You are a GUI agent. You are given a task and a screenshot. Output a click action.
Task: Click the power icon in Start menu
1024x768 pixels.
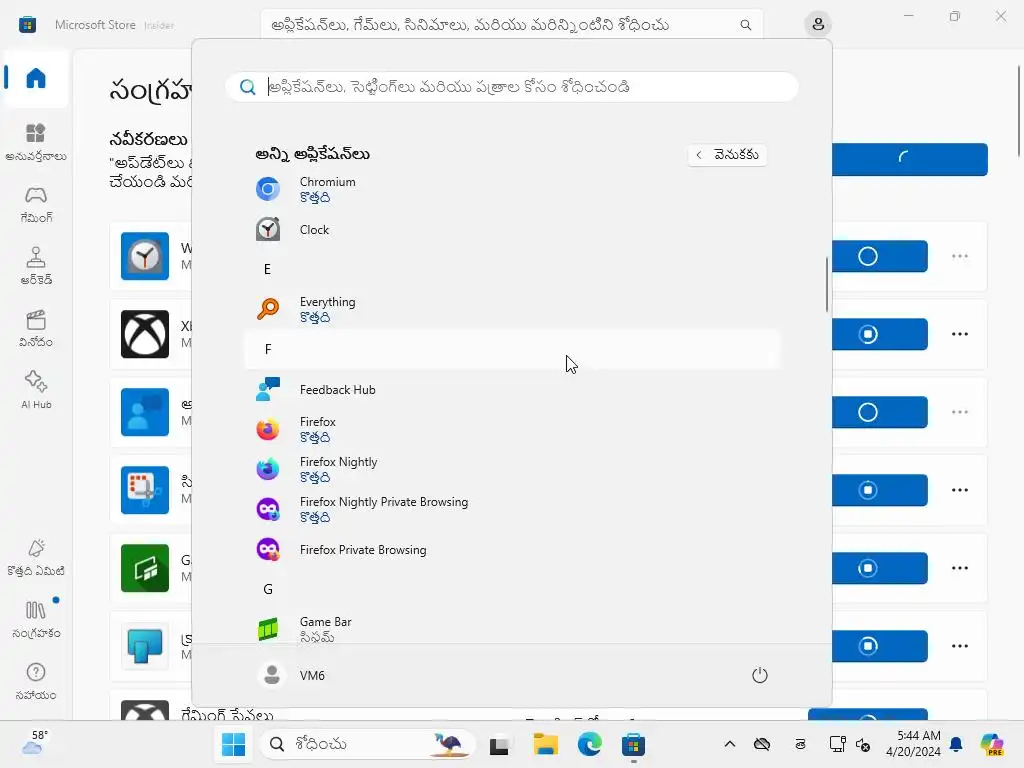pyautogui.click(x=760, y=675)
